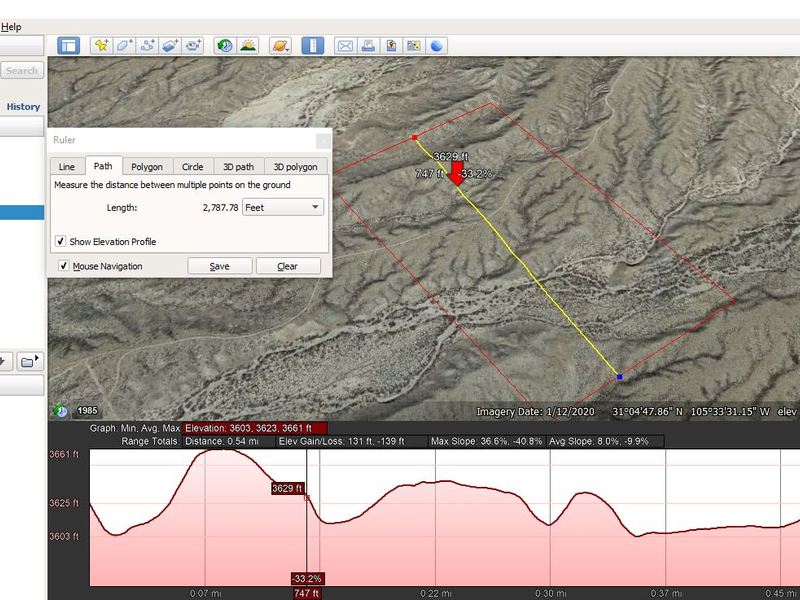The height and width of the screenshot is (600, 800).
Task: Click the -33.2% slope label below the graph
Action: (308, 579)
